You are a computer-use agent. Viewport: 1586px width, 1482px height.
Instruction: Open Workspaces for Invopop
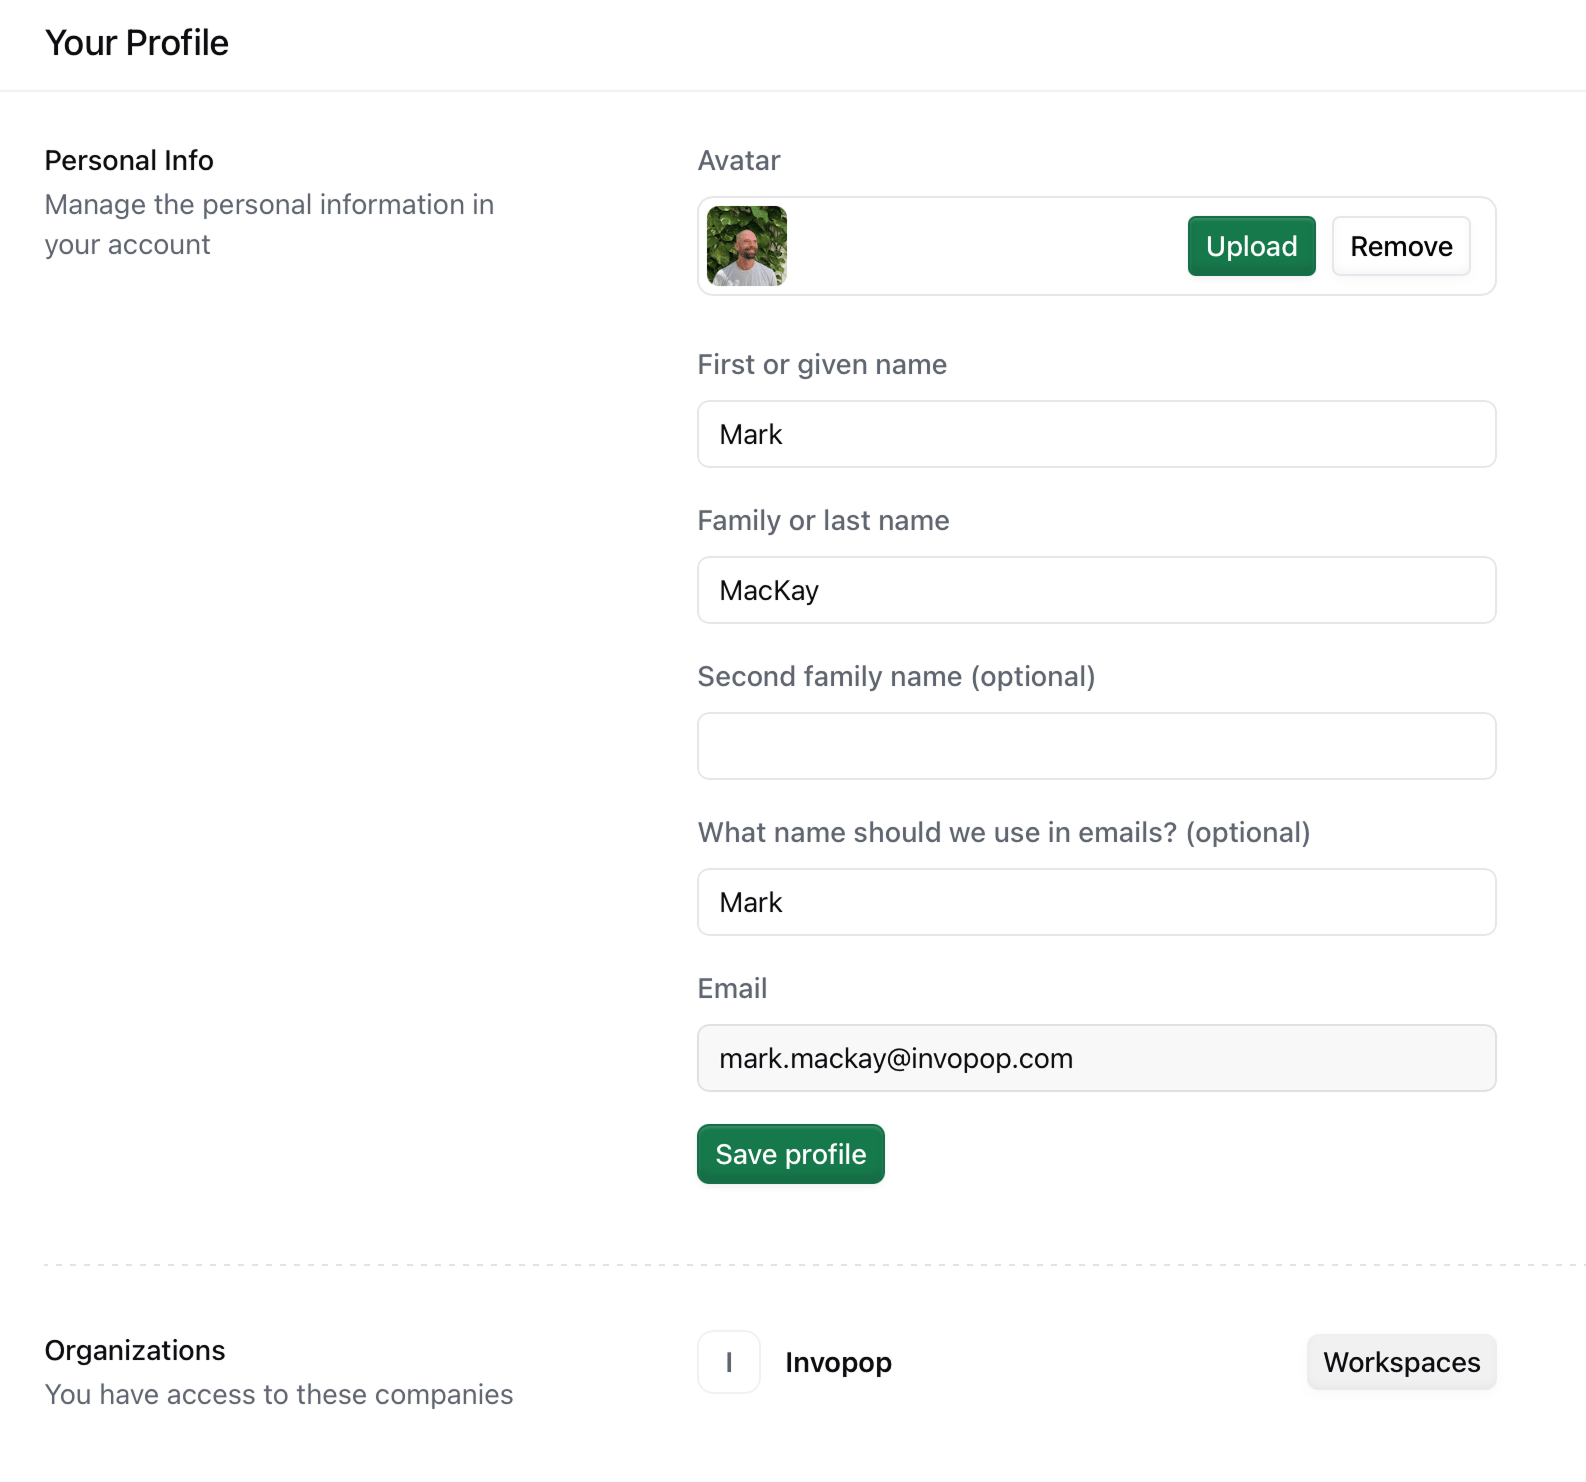[x=1401, y=1362]
